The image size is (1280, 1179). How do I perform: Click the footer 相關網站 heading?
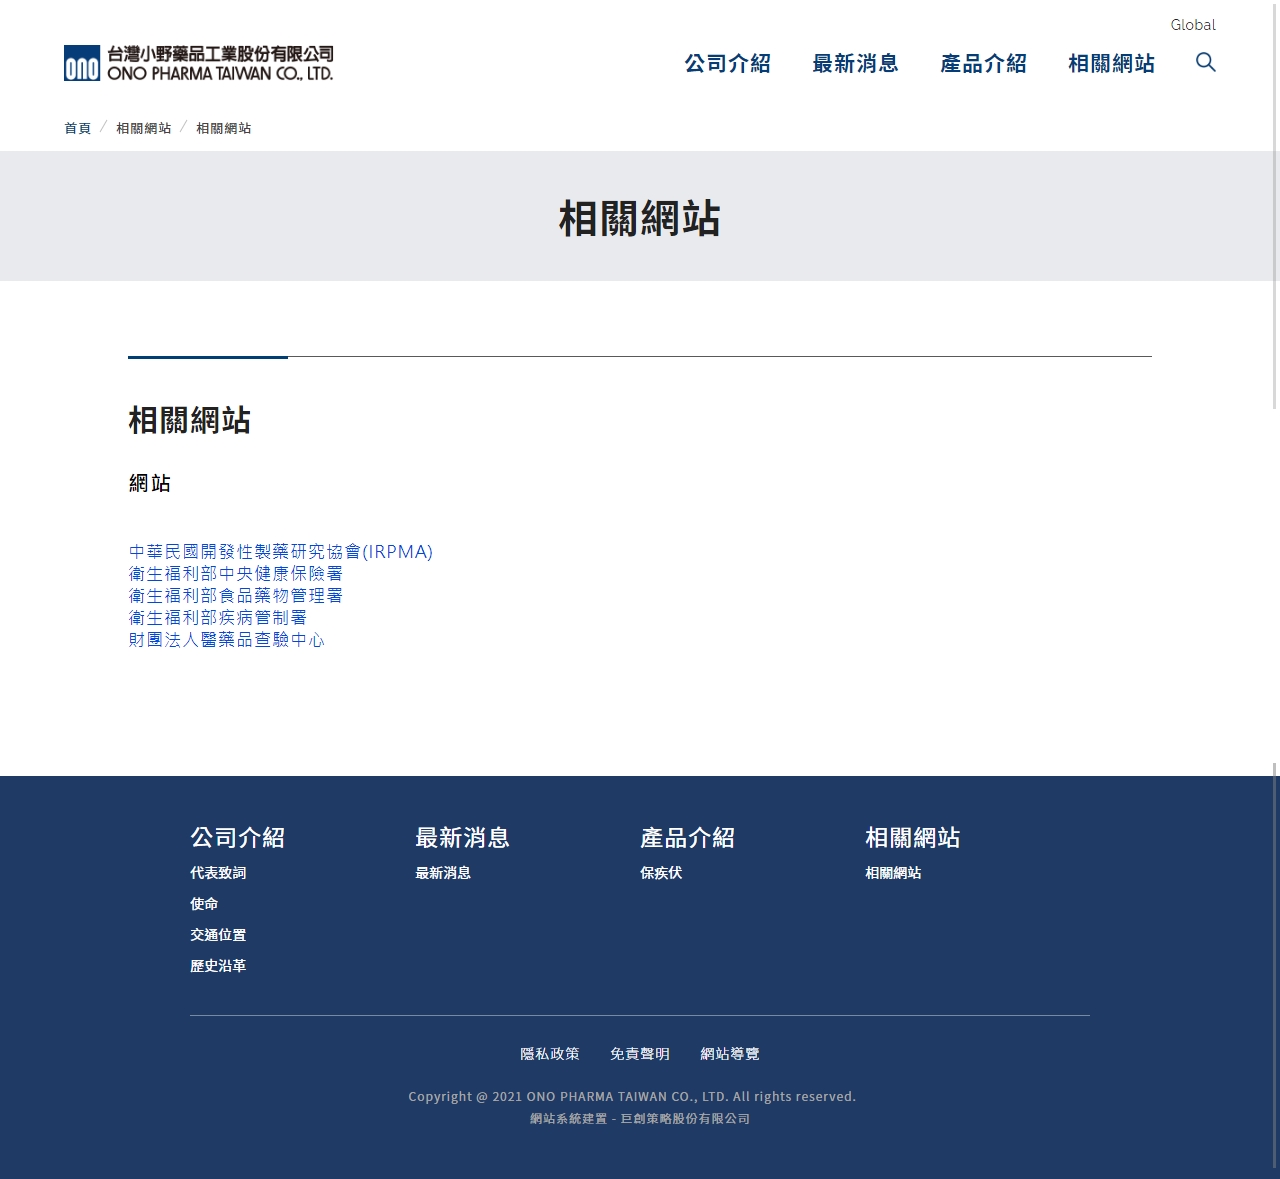(913, 837)
